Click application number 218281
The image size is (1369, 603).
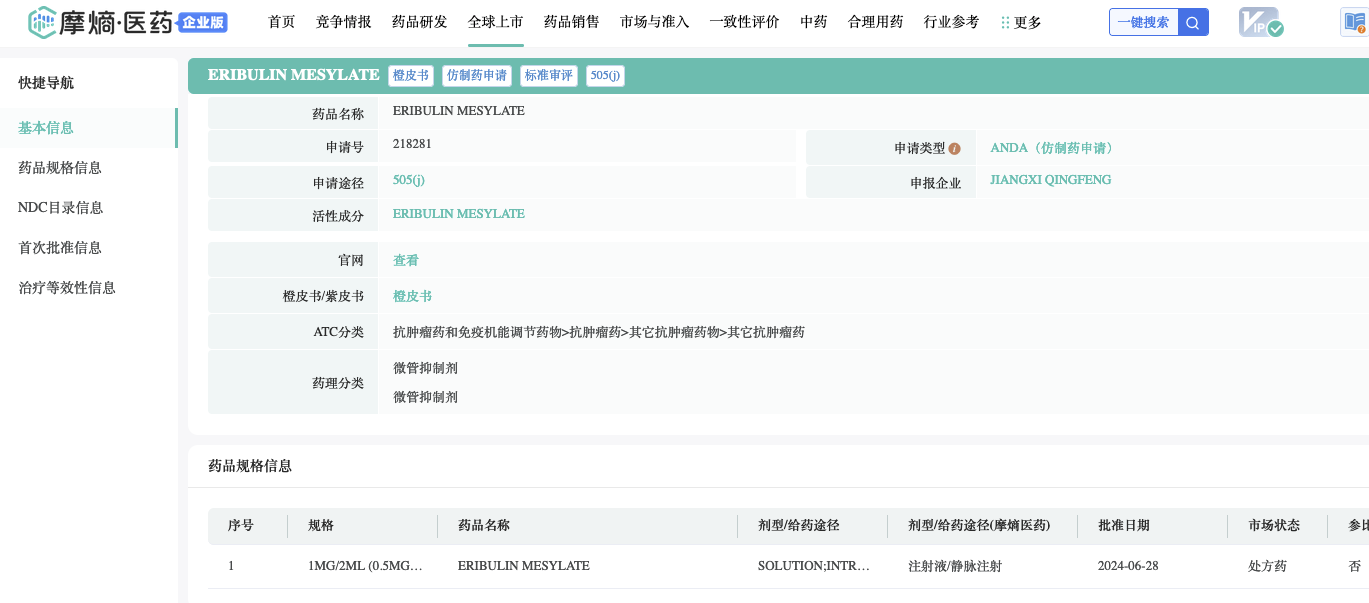click(x=412, y=144)
